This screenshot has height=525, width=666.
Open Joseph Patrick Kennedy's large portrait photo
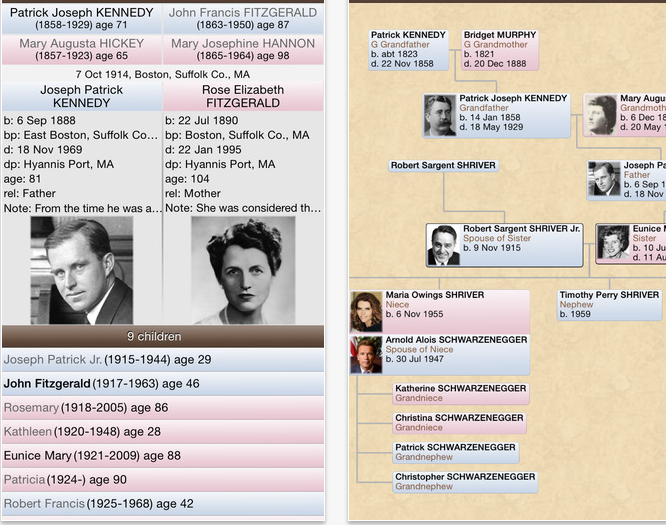(82, 271)
